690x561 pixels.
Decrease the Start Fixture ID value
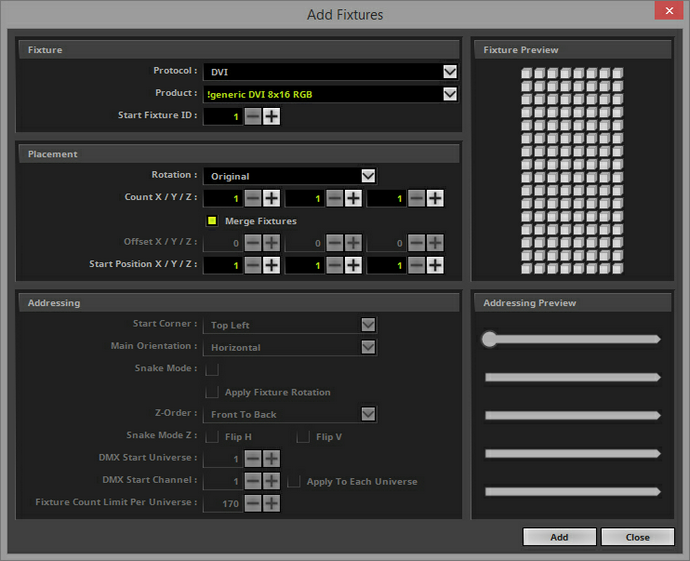[253, 117]
